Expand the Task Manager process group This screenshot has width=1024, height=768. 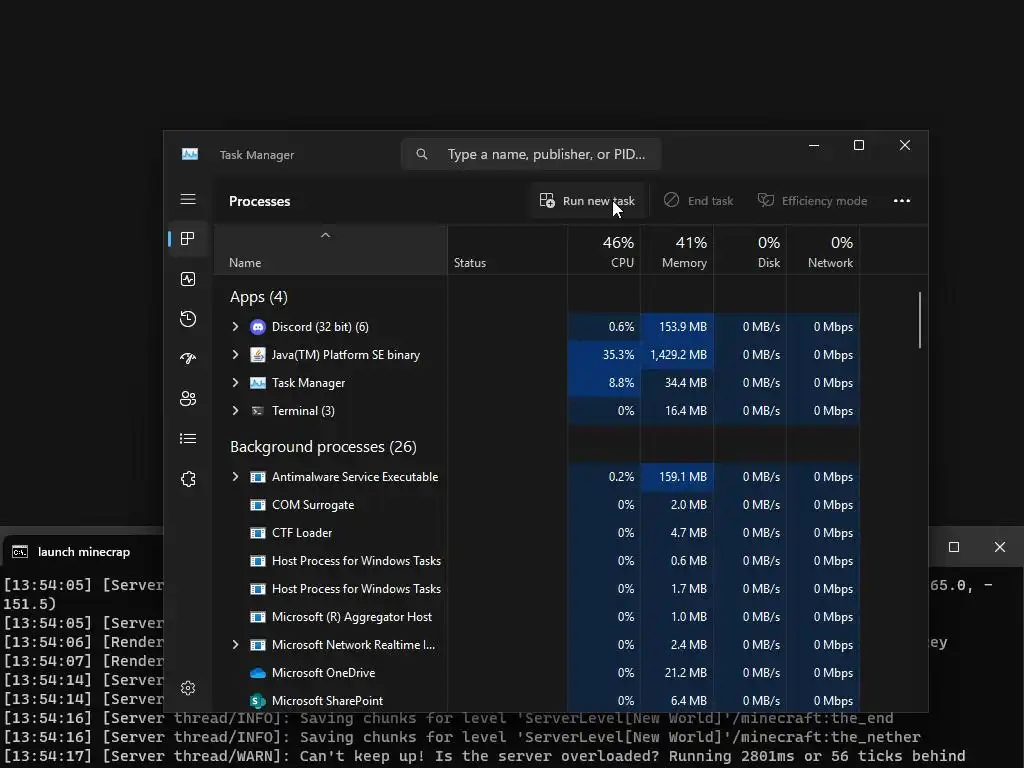click(235, 383)
